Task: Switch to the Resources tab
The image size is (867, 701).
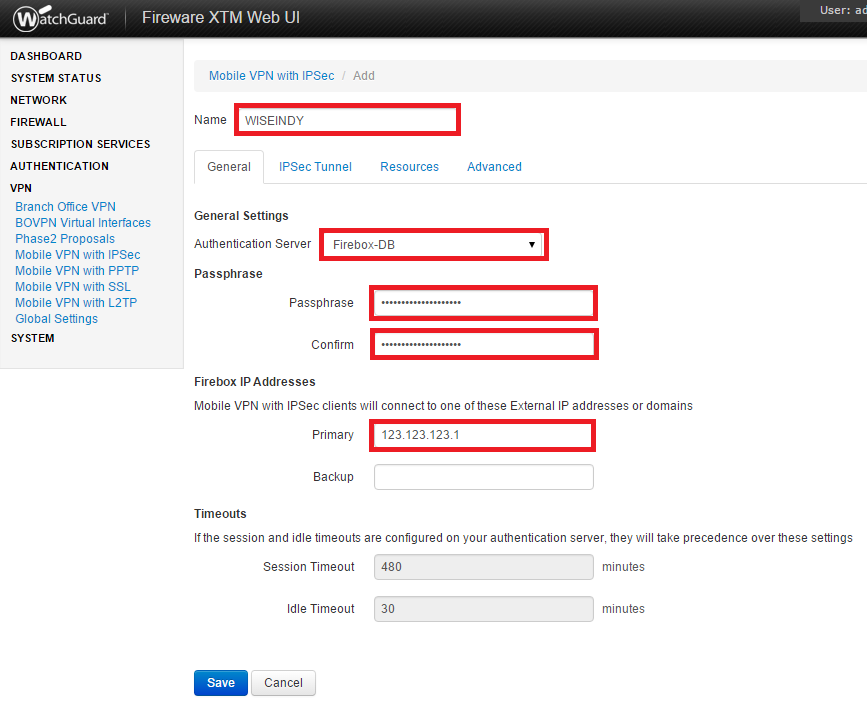Action: point(409,167)
